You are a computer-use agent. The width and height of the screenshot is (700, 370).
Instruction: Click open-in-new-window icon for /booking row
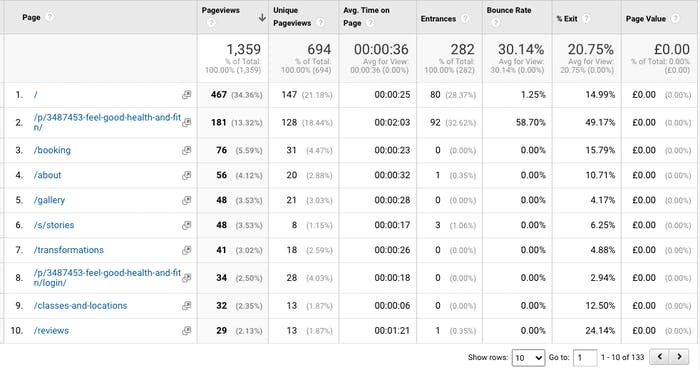click(x=187, y=150)
